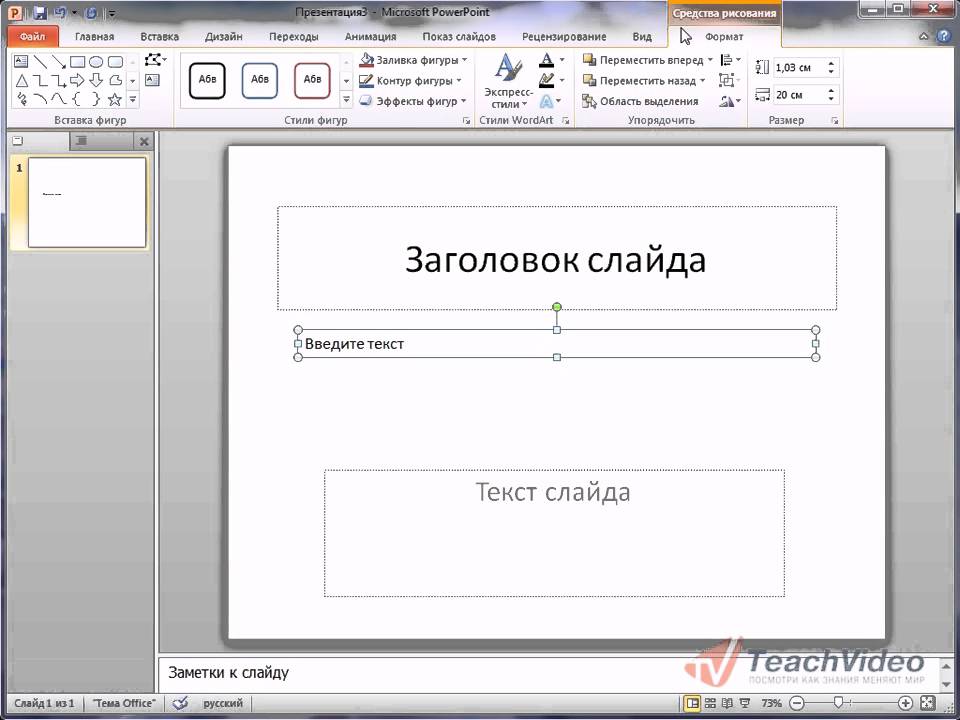Open the Align objects dropdown
Viewport: 960px width, 720px height.
730,60
